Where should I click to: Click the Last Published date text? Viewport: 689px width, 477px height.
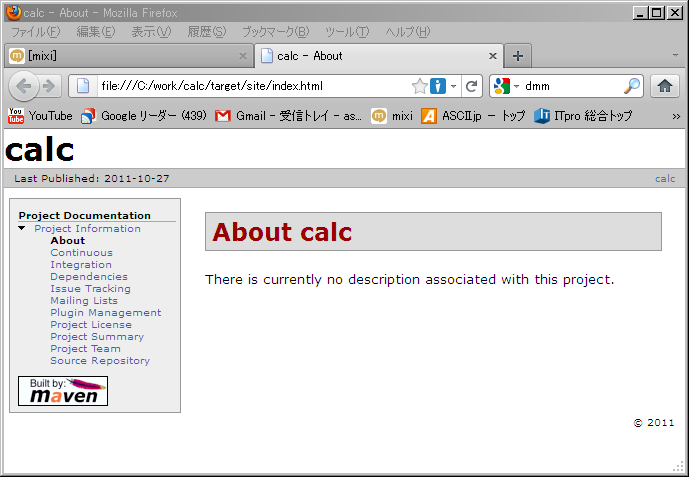pos(91,178)
